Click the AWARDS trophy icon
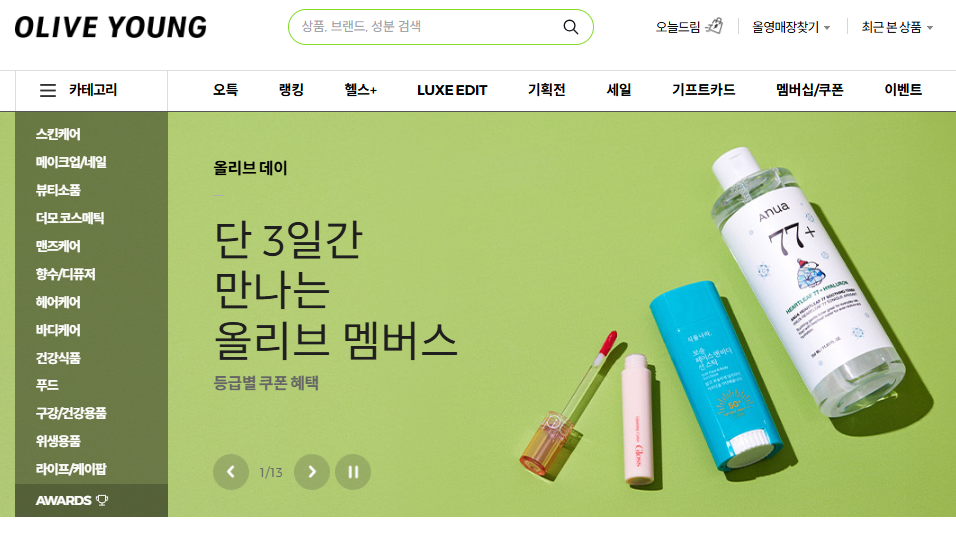 click(x=102, y=500)
